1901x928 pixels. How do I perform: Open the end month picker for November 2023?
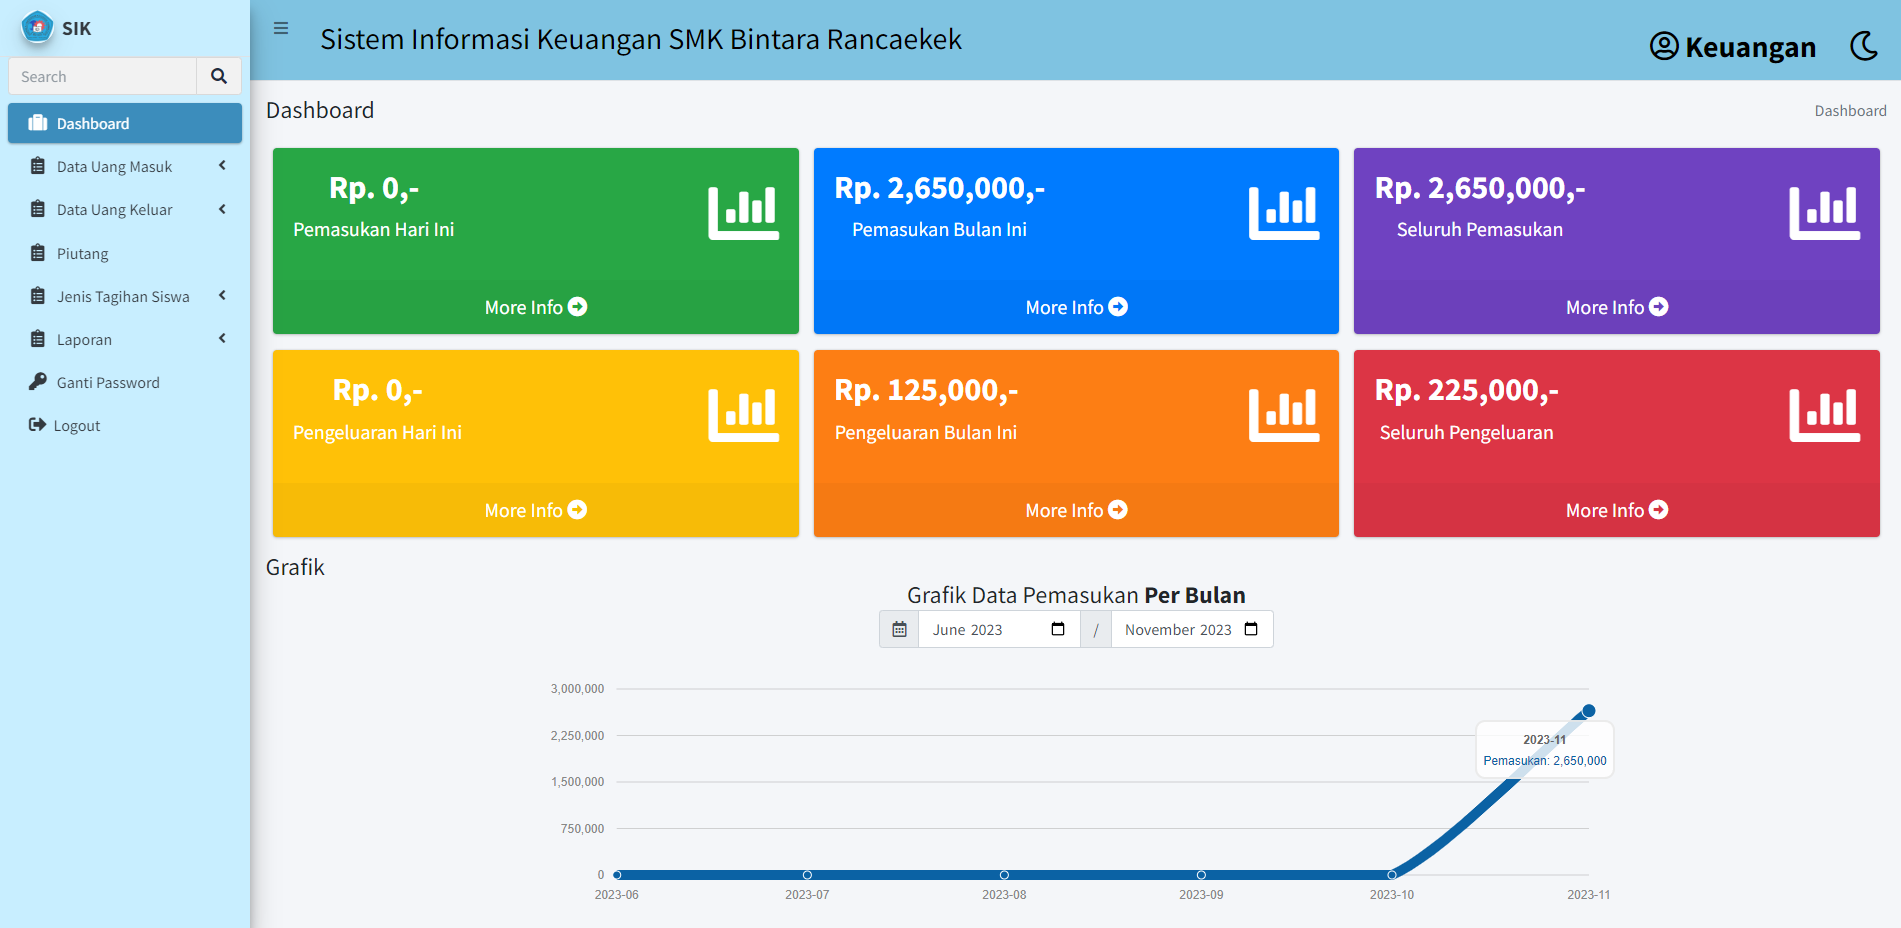pos(1250,629)
